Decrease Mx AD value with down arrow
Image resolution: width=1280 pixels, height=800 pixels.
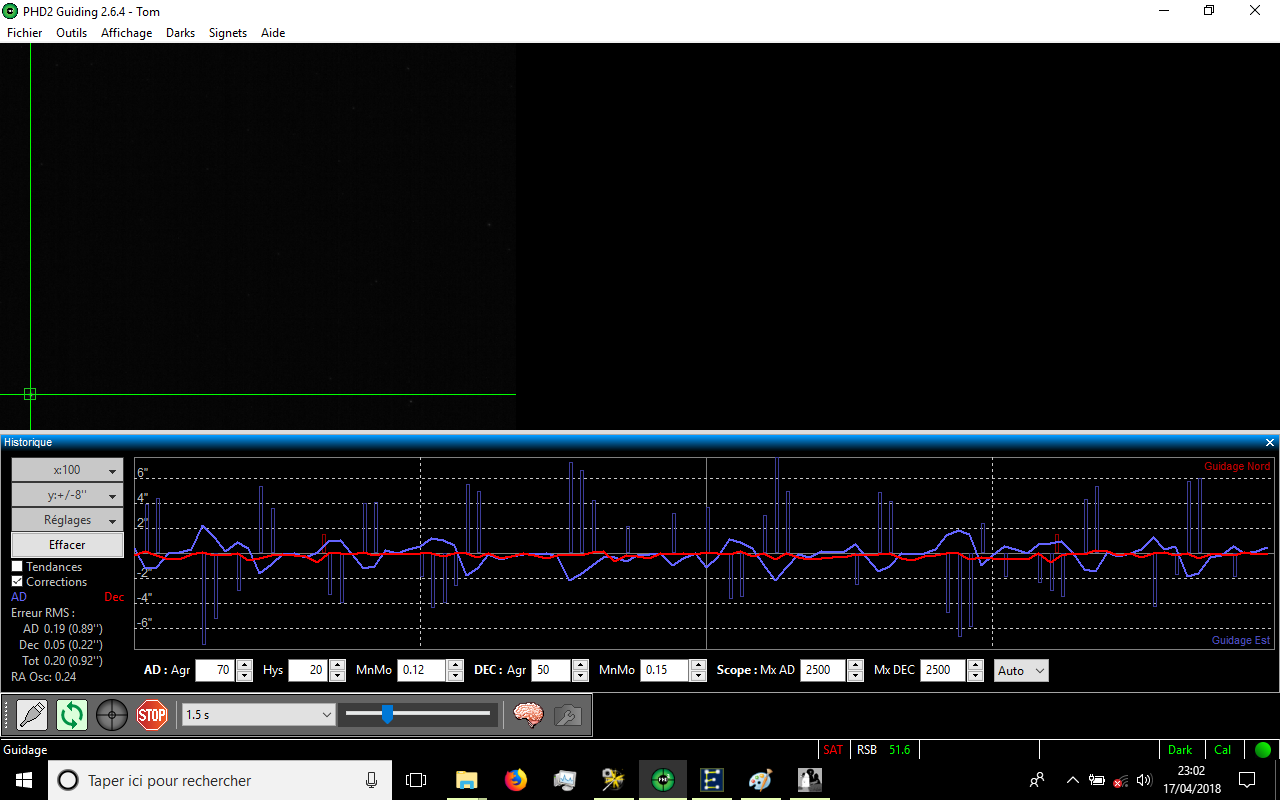coord(855,676)
